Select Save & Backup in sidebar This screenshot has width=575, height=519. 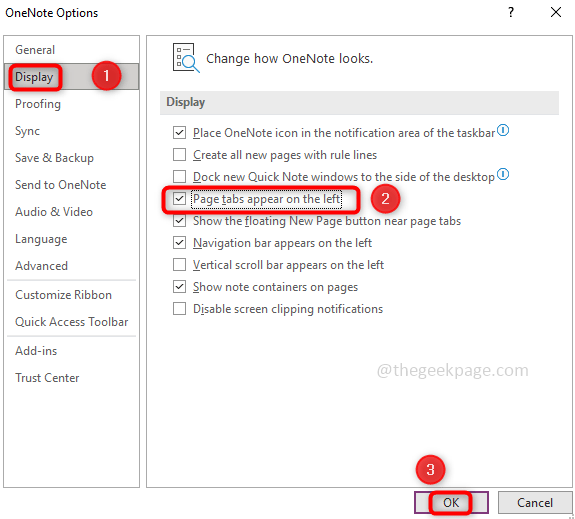coord(54,158)
